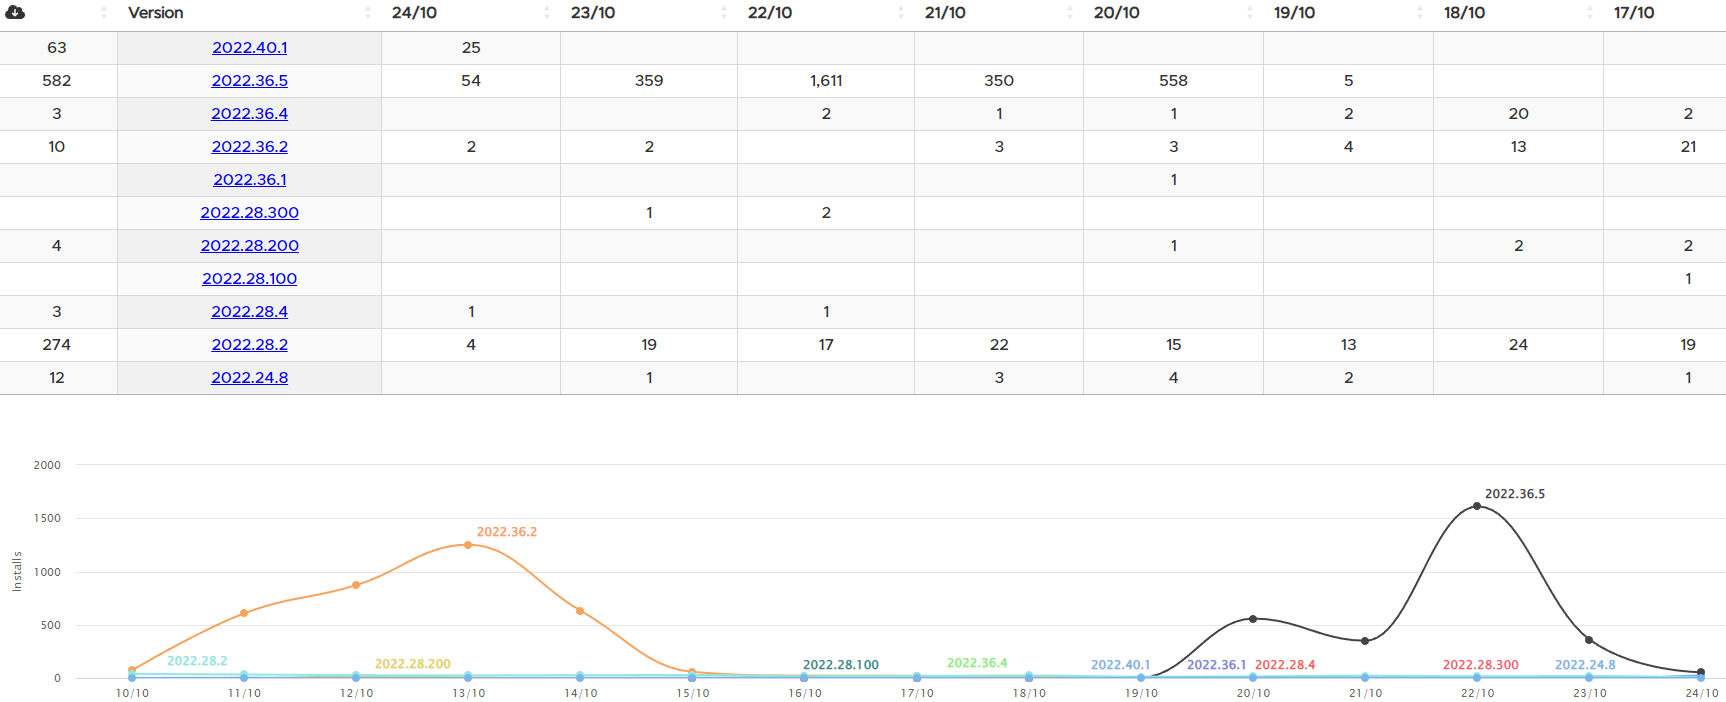1726x702 pixels.
Task: Click the 25 cell for 2022.40.1
Action: click(x=471, y=48)
